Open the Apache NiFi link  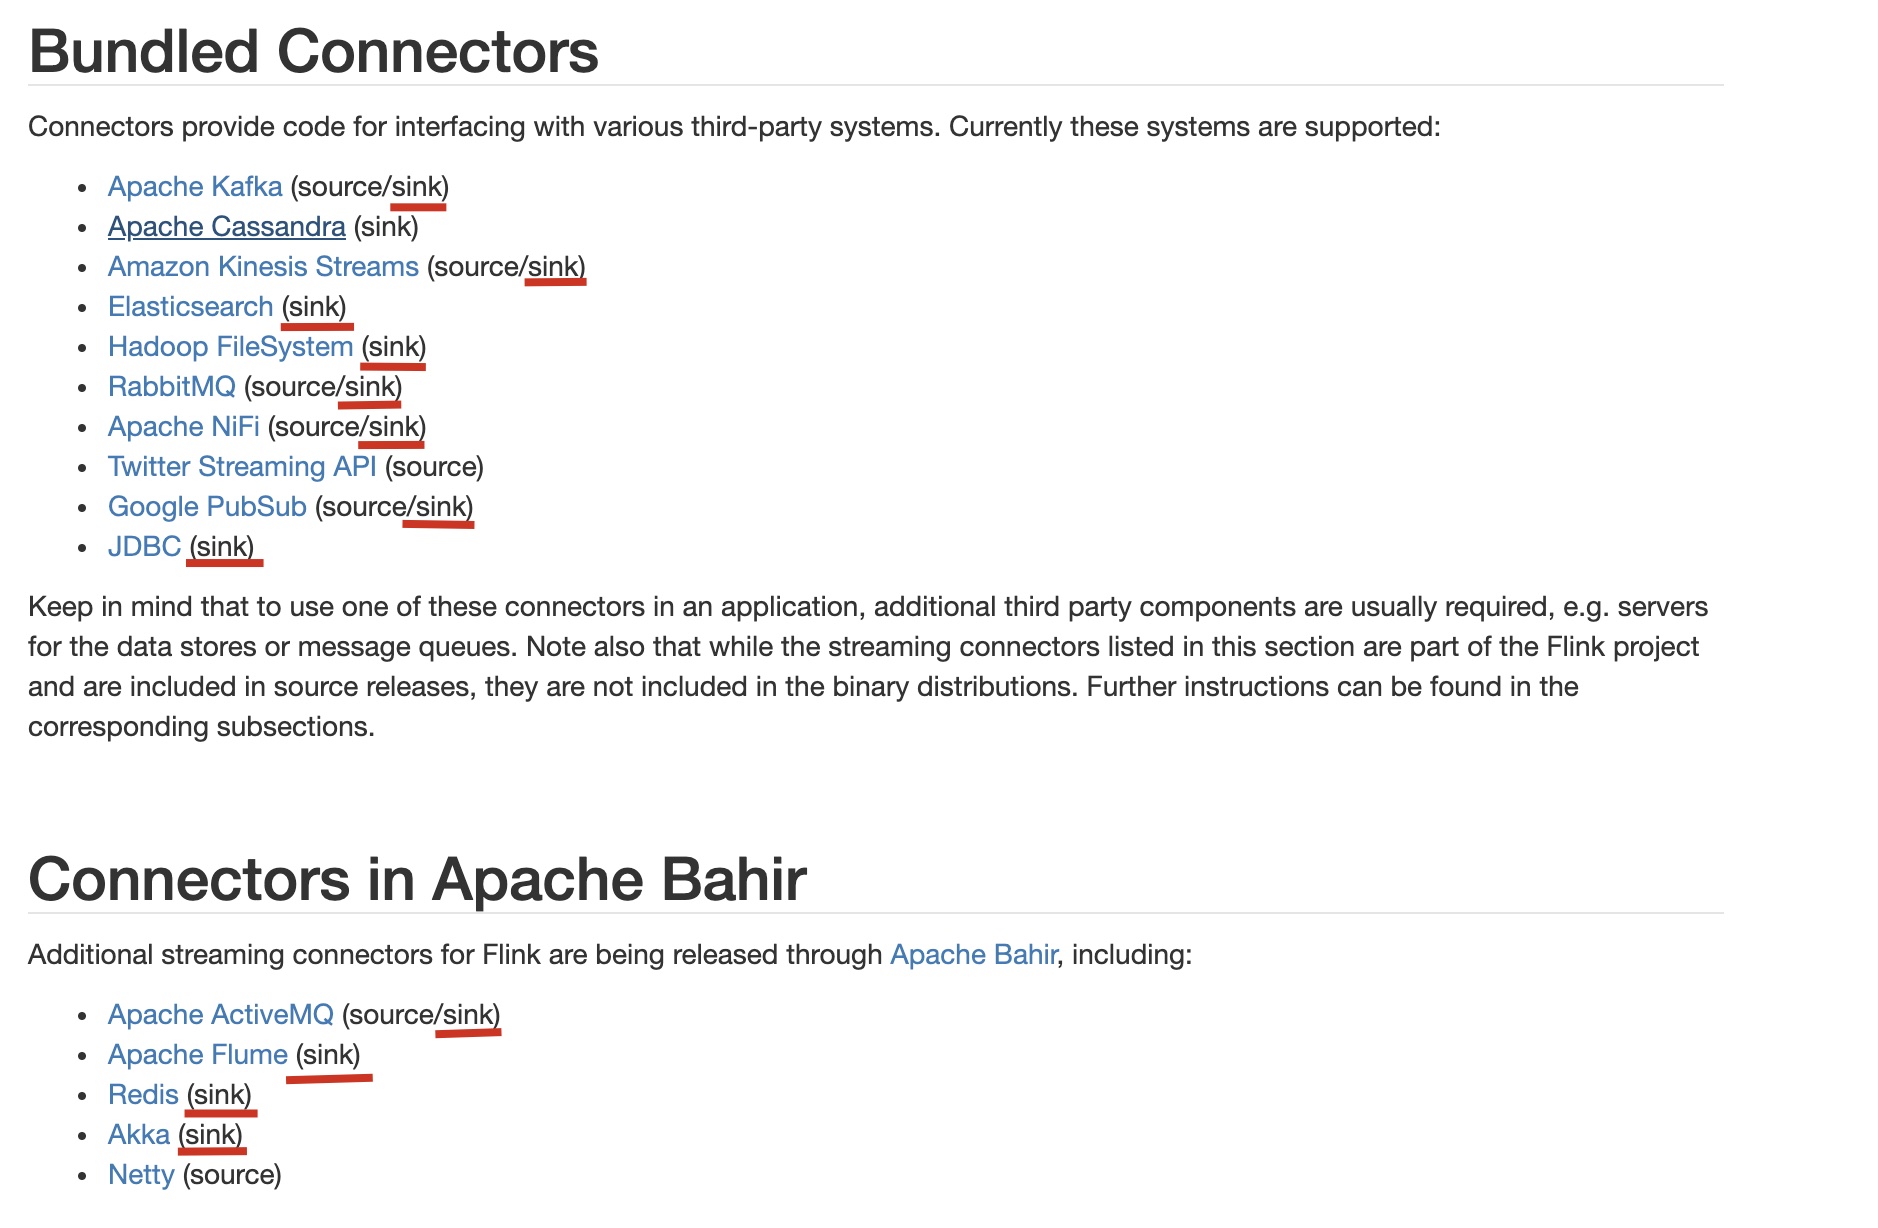(184, 427)
